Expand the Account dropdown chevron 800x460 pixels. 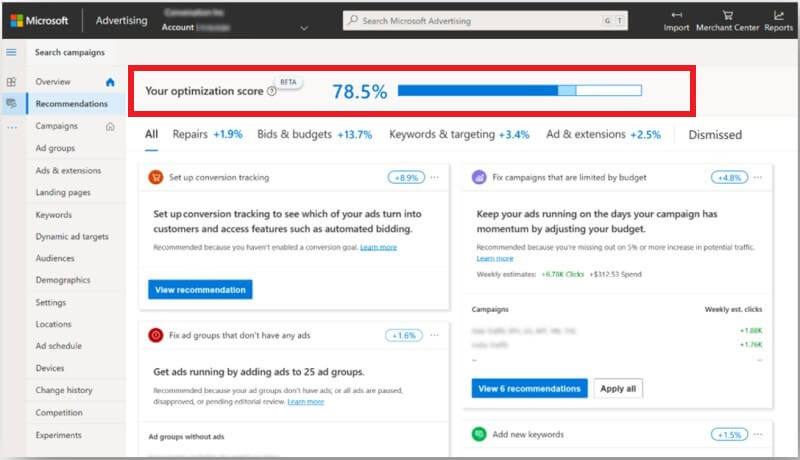[304, 28]
